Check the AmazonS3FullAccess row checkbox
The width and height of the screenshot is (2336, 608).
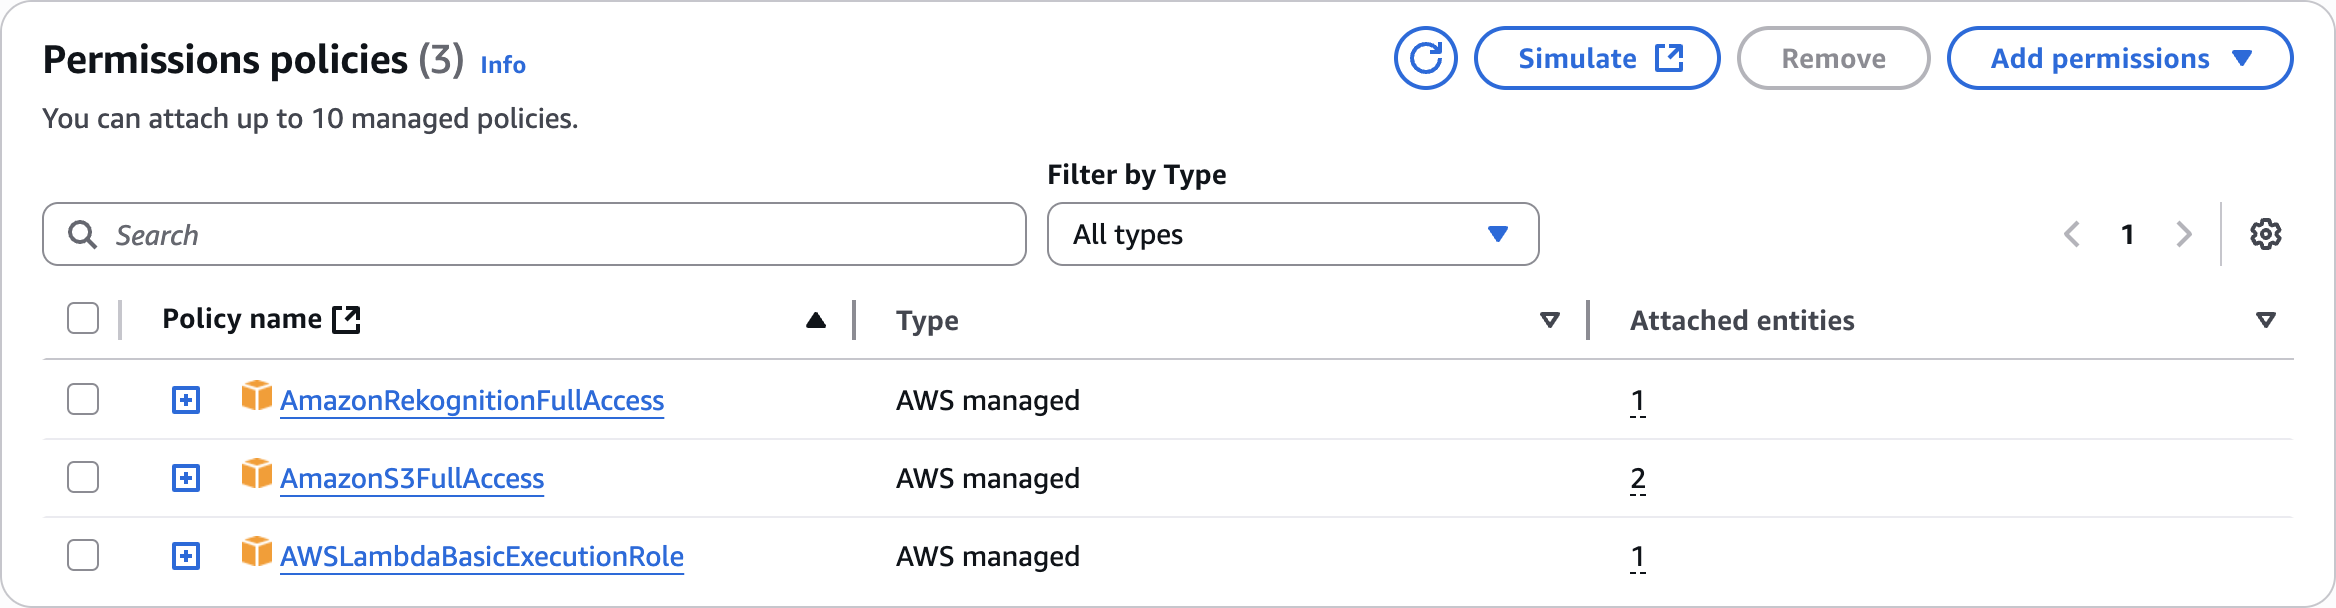click(x=83, y=477)
